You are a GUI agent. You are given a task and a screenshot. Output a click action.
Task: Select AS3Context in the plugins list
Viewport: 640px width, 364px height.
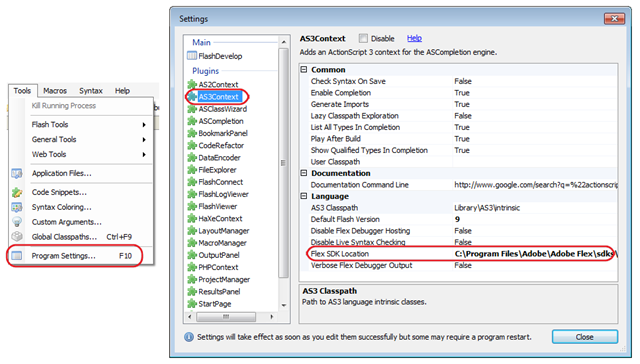tap(218, 97)
